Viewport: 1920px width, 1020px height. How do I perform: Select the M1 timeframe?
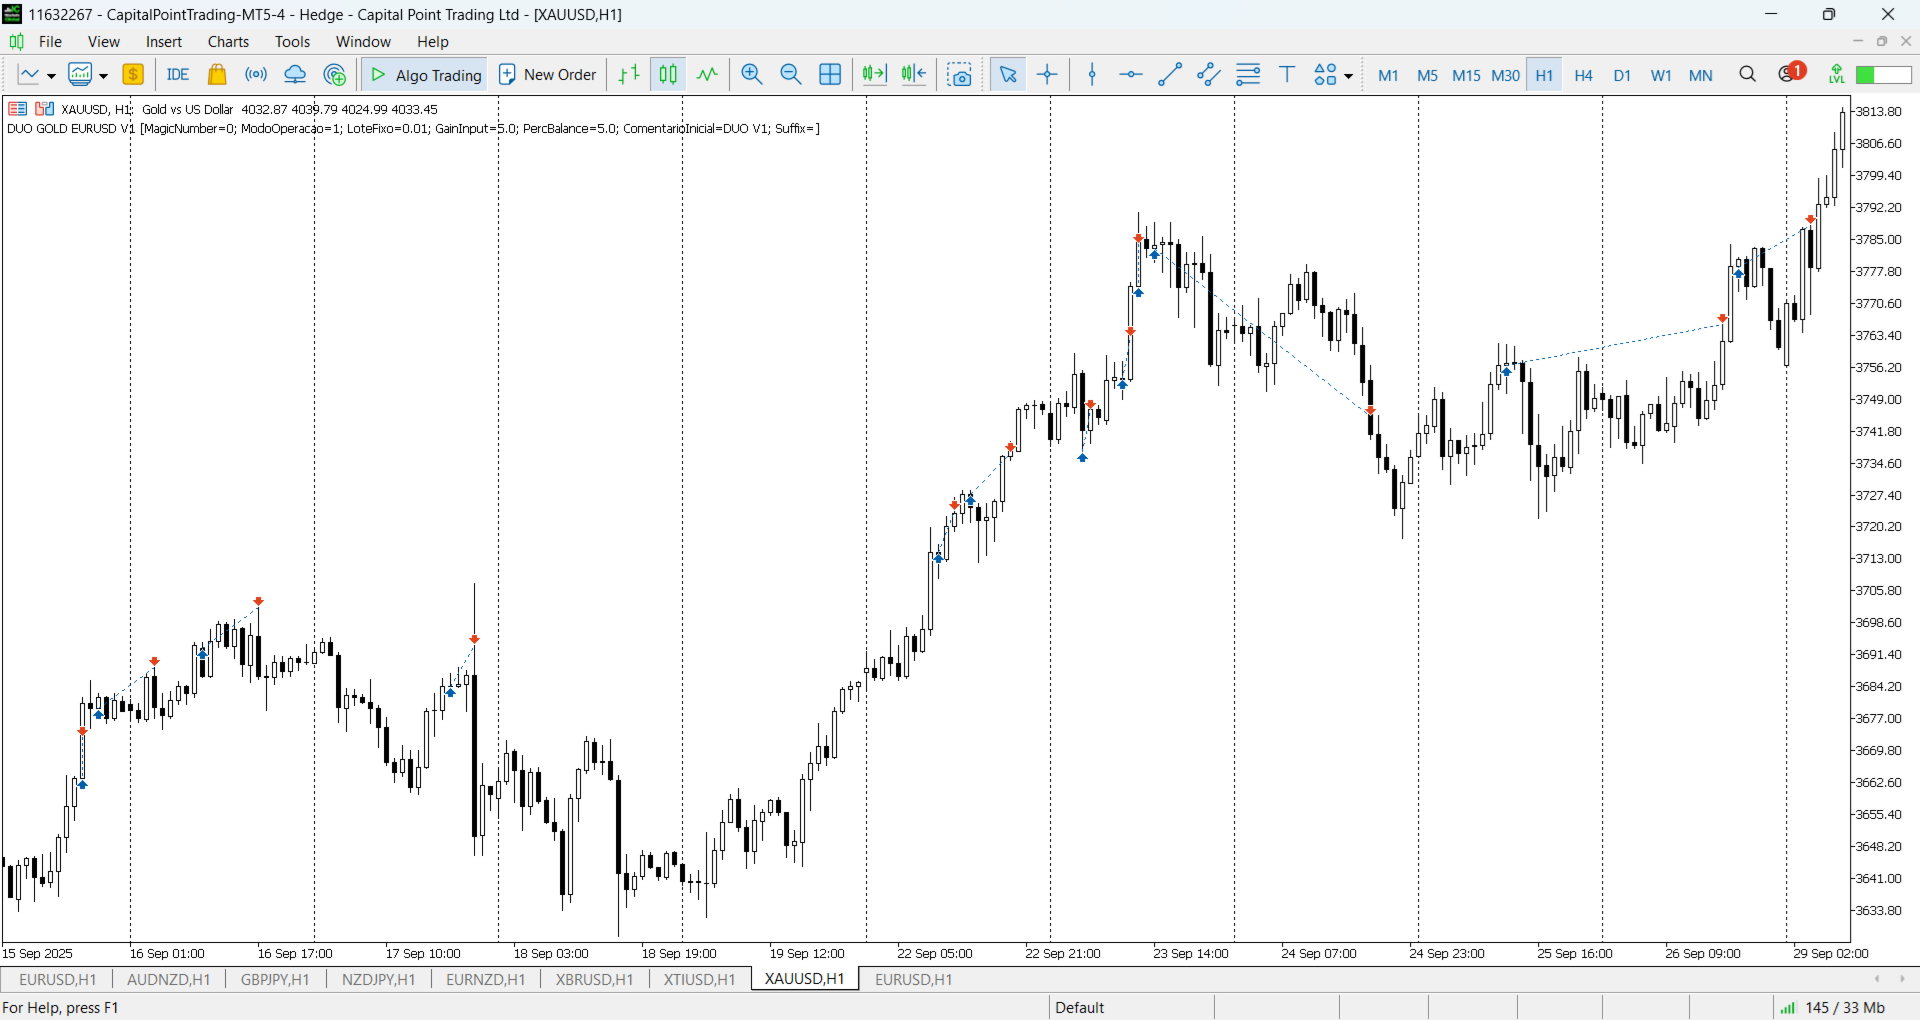1388,76
